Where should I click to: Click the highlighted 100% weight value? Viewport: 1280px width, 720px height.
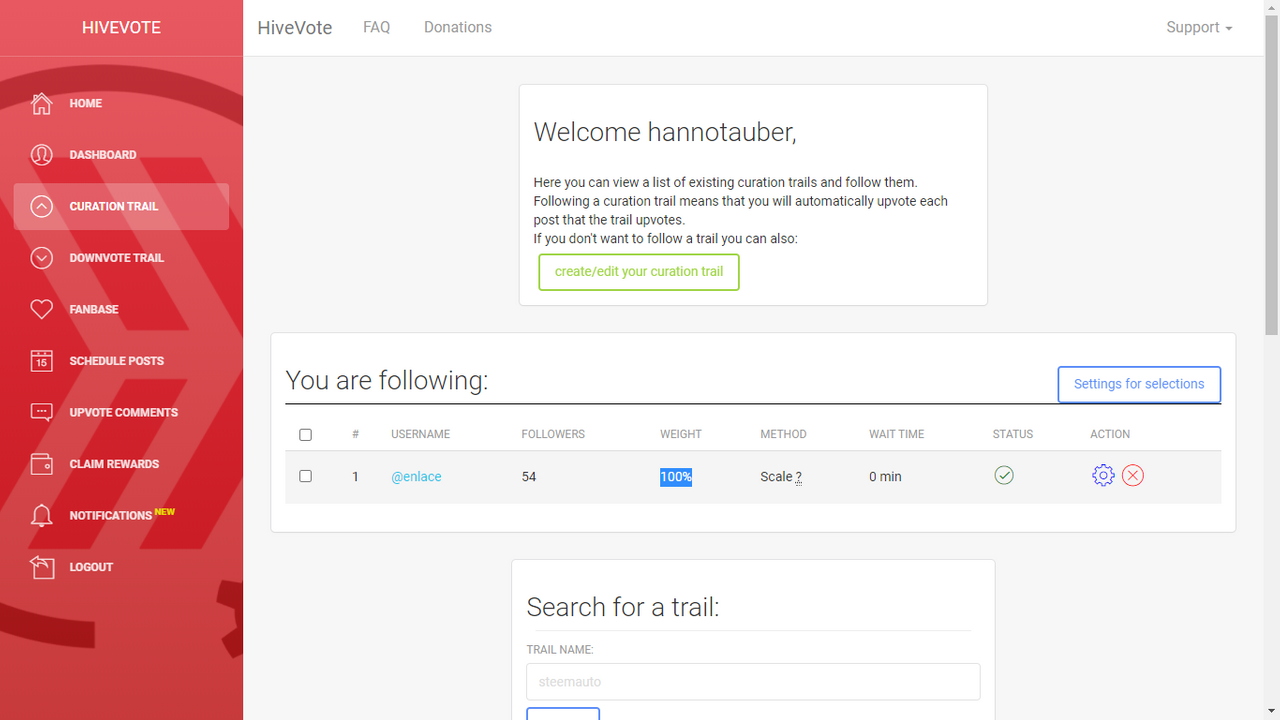pos(676,477)
